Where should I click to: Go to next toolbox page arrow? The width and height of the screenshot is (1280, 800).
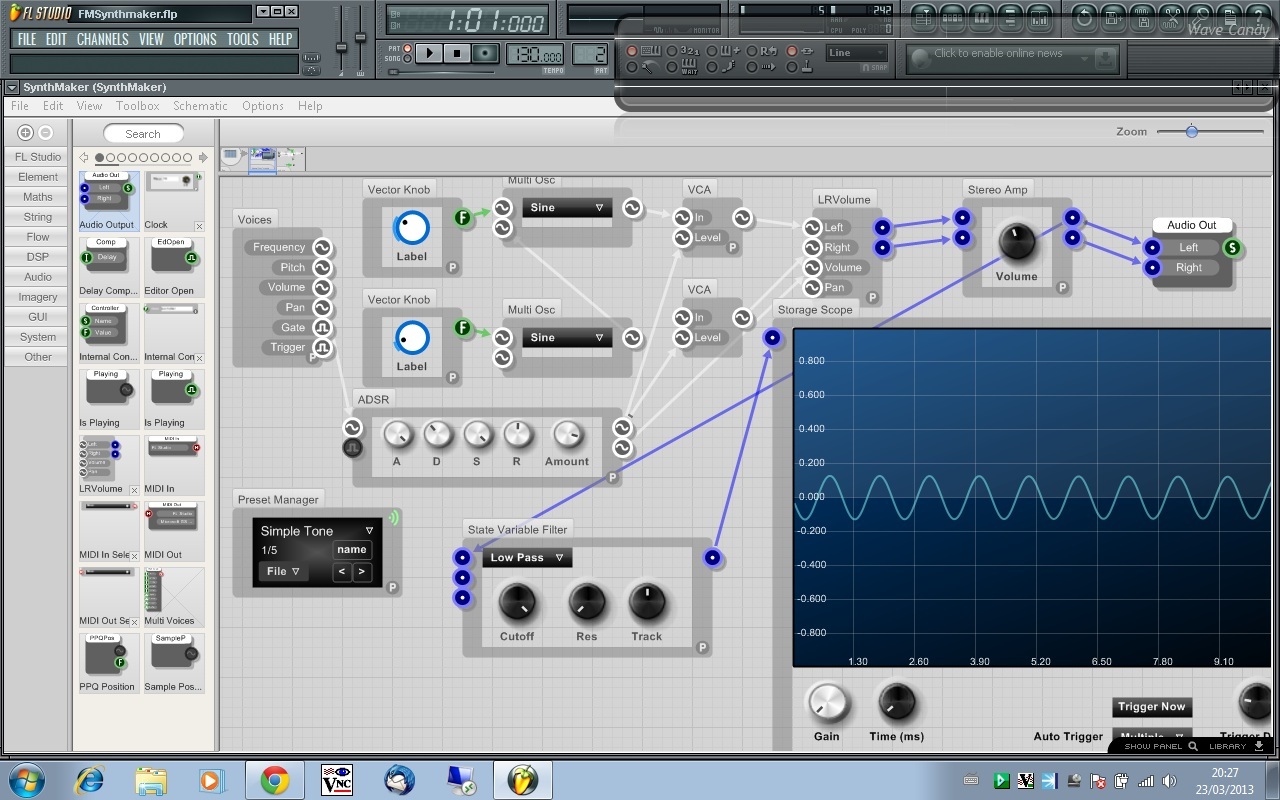click(203, 158)
